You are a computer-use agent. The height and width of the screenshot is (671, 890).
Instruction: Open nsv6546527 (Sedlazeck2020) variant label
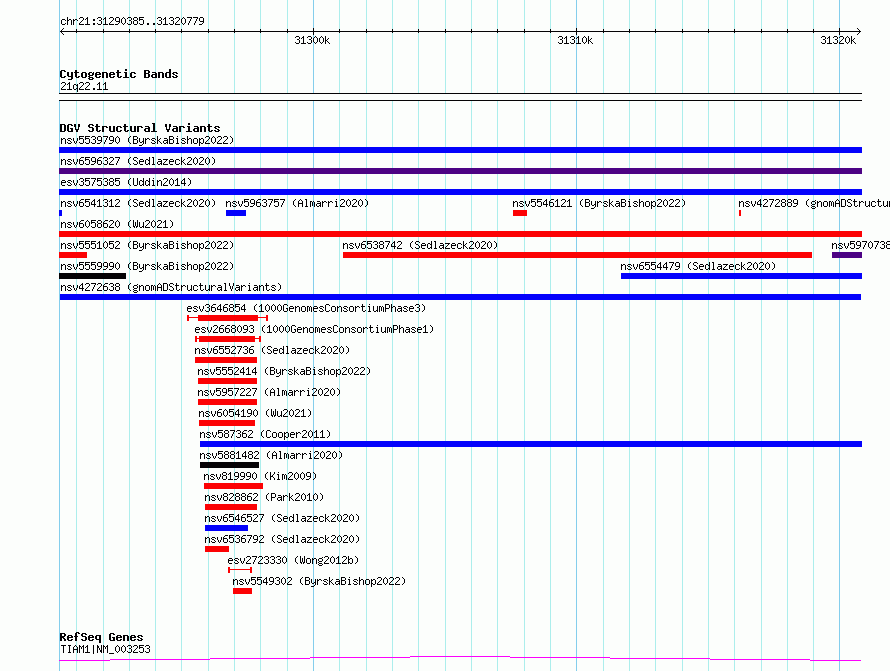(282, 518)
